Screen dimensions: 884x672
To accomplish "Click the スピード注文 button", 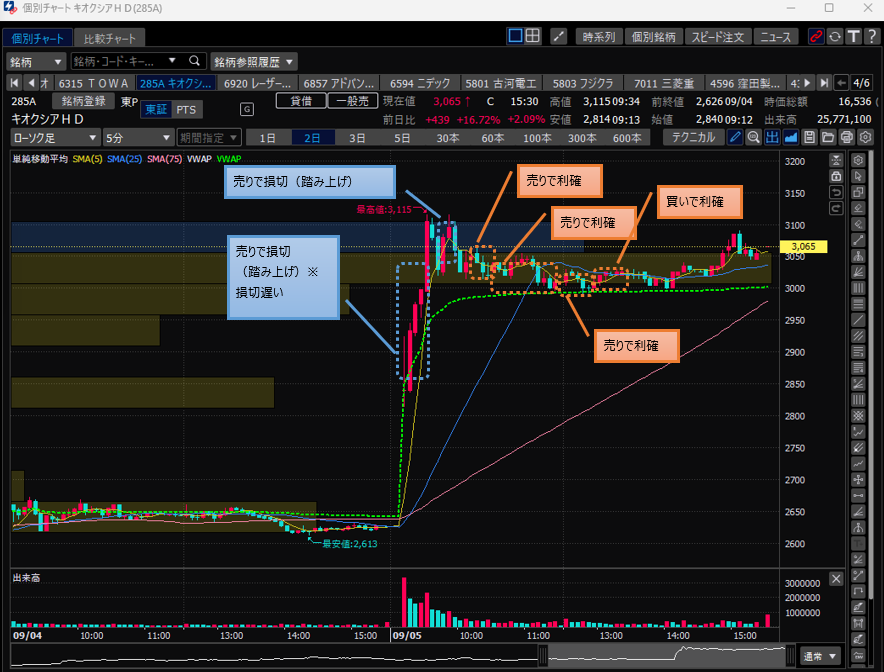I will pyautogui.click(x=718, y=37).
